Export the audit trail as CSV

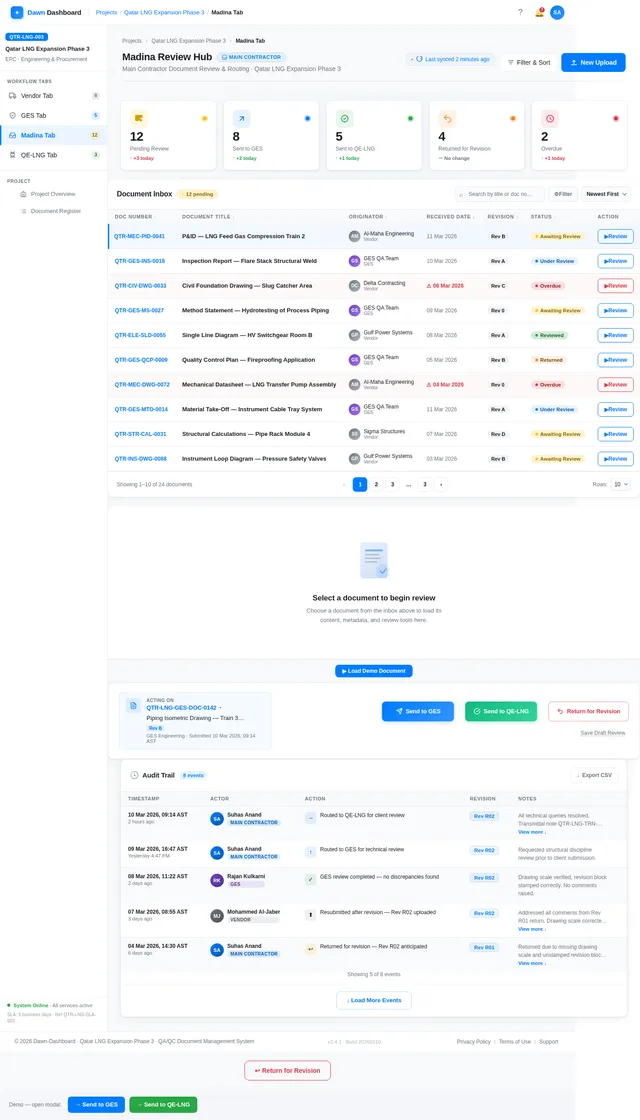[x=595, y=775]
